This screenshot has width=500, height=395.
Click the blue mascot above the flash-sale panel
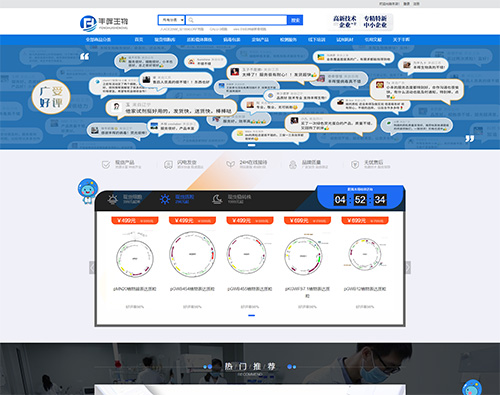tap(88, 191)
